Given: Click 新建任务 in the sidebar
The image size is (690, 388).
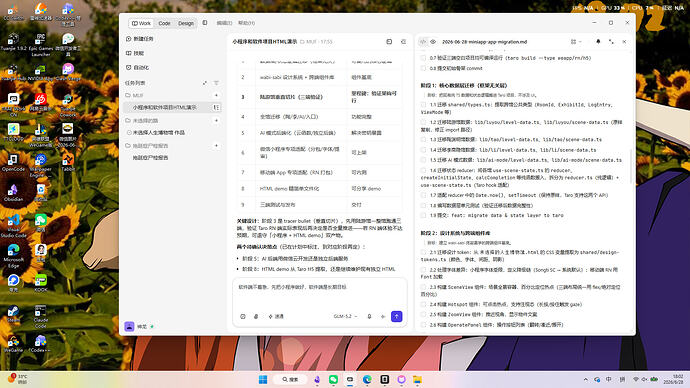Looking at the screenshot, I should pos(139,39).
